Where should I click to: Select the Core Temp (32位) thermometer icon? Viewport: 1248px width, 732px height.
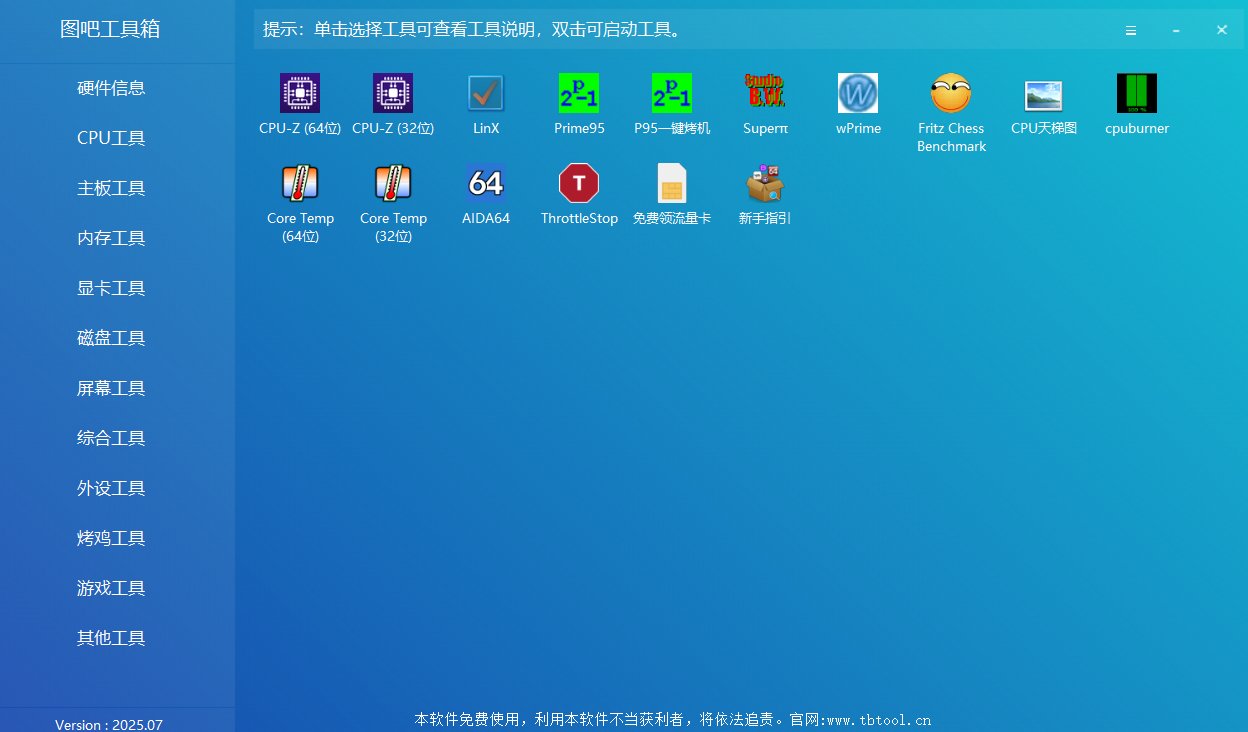click(x=393, y=183)
